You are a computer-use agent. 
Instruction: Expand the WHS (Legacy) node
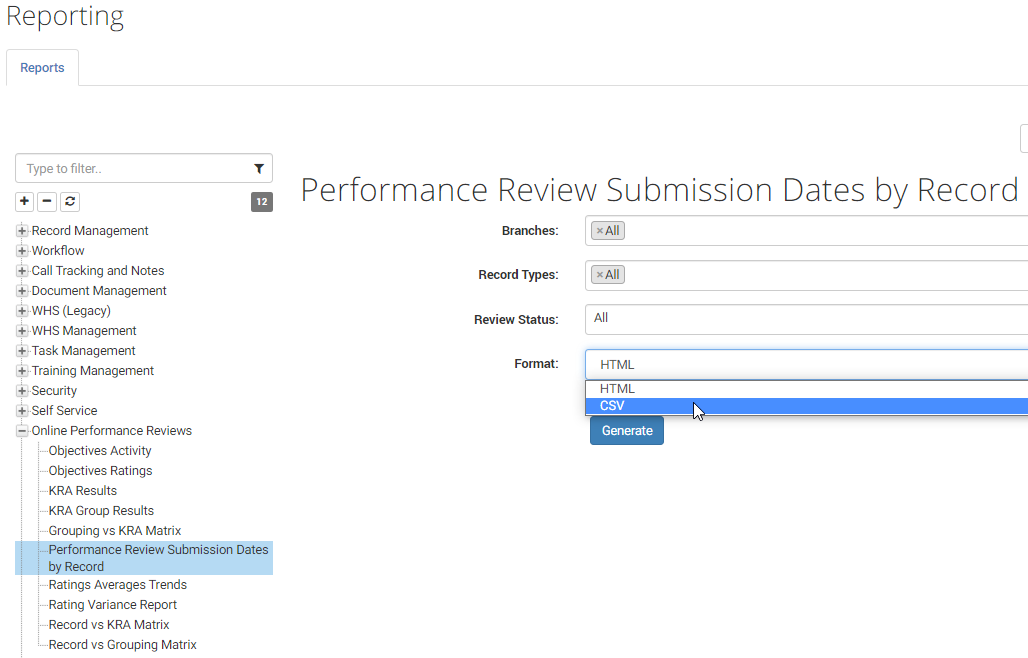pos(22,311)
